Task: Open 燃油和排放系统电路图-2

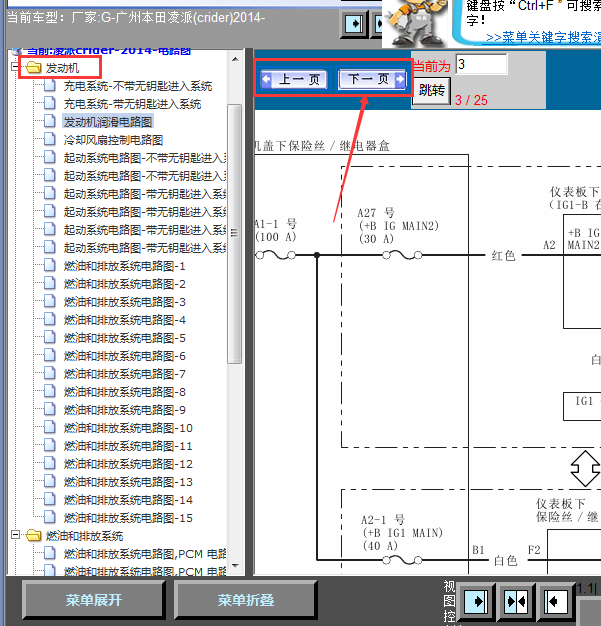Action: click(125, 284)
